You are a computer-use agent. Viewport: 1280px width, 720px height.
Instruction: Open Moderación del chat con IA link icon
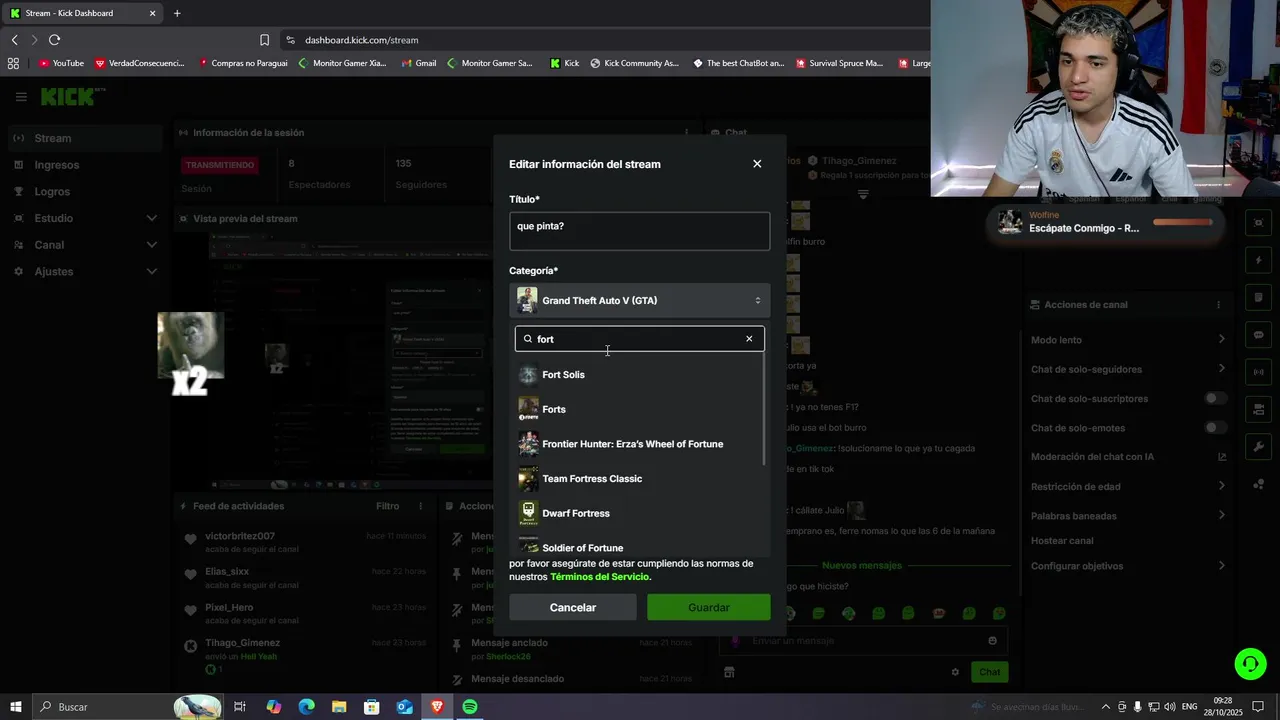1221,457
